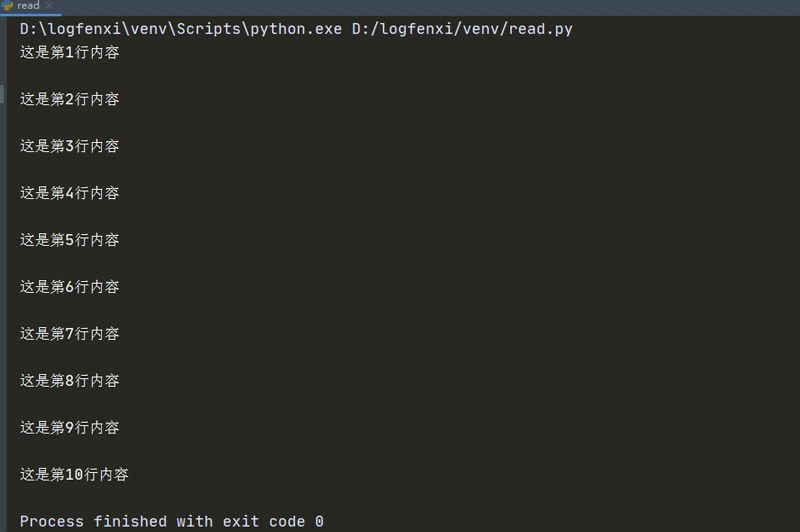Click the output line 这是第8行内容
Screen dimensions: 800x532
pos(69,381)
